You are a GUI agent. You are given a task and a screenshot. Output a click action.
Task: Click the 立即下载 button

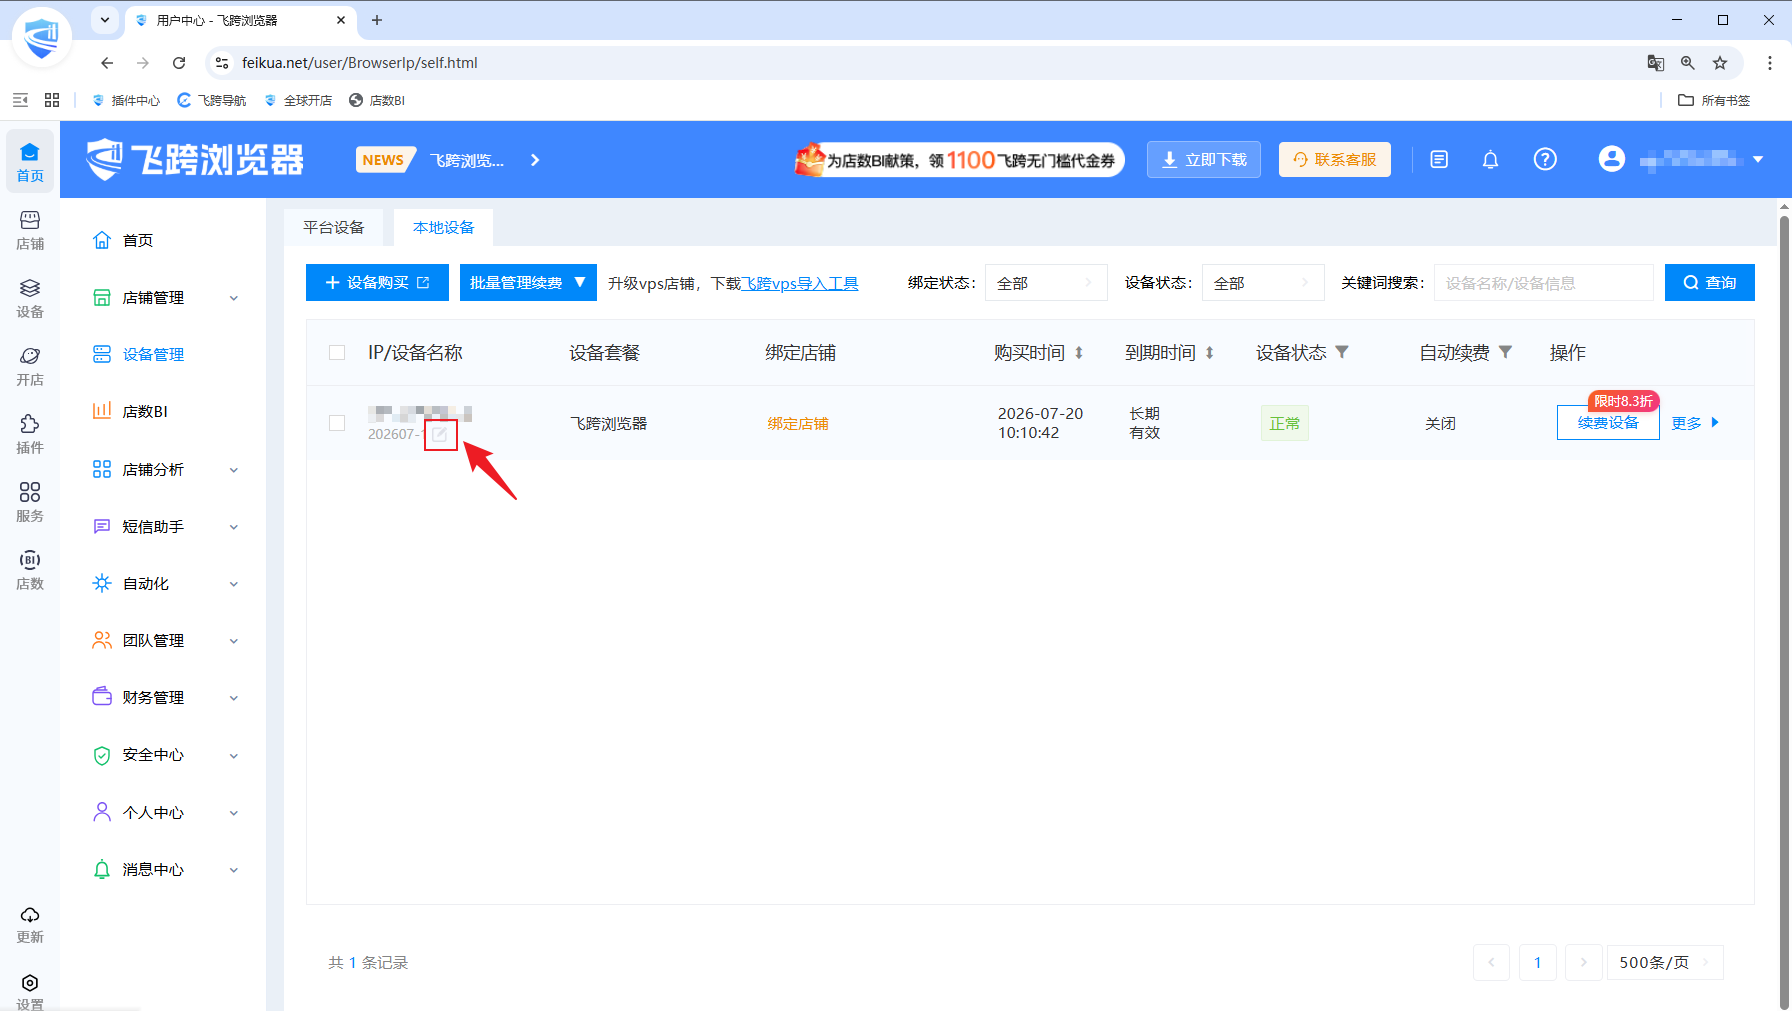(x=1204, y=160)
